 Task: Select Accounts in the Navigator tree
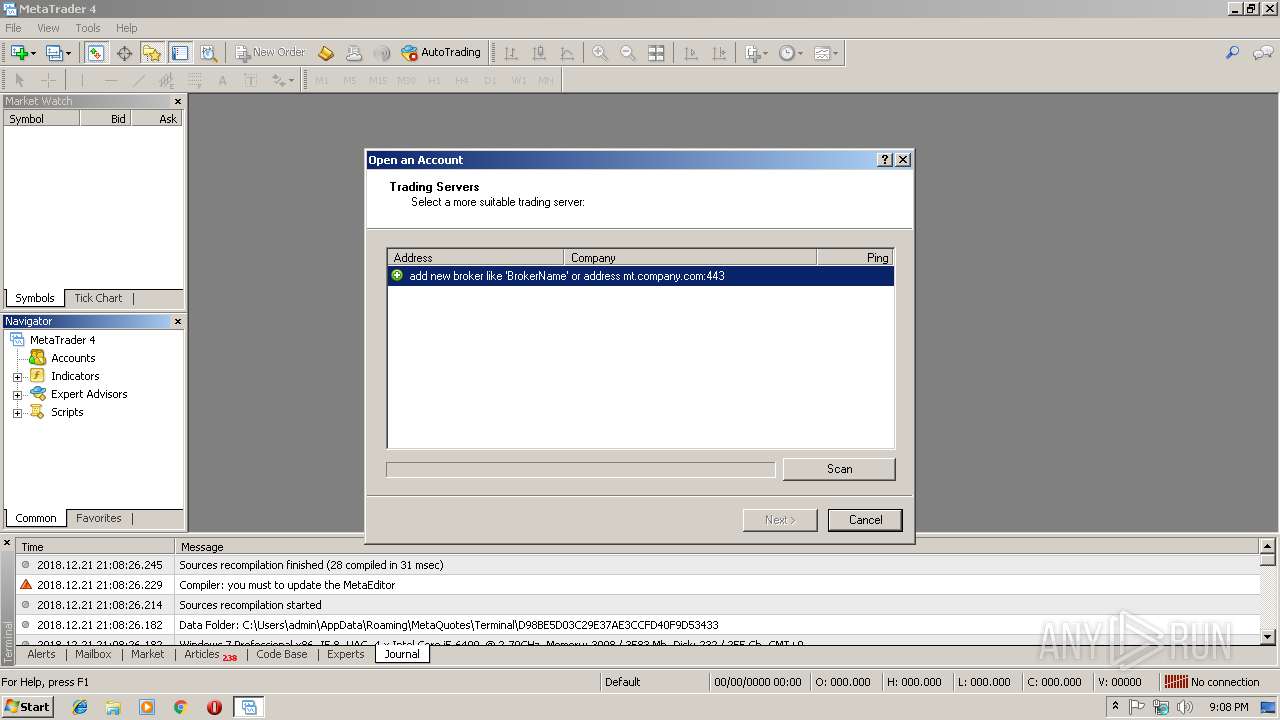pyautogui.click(x=73, y=358)
